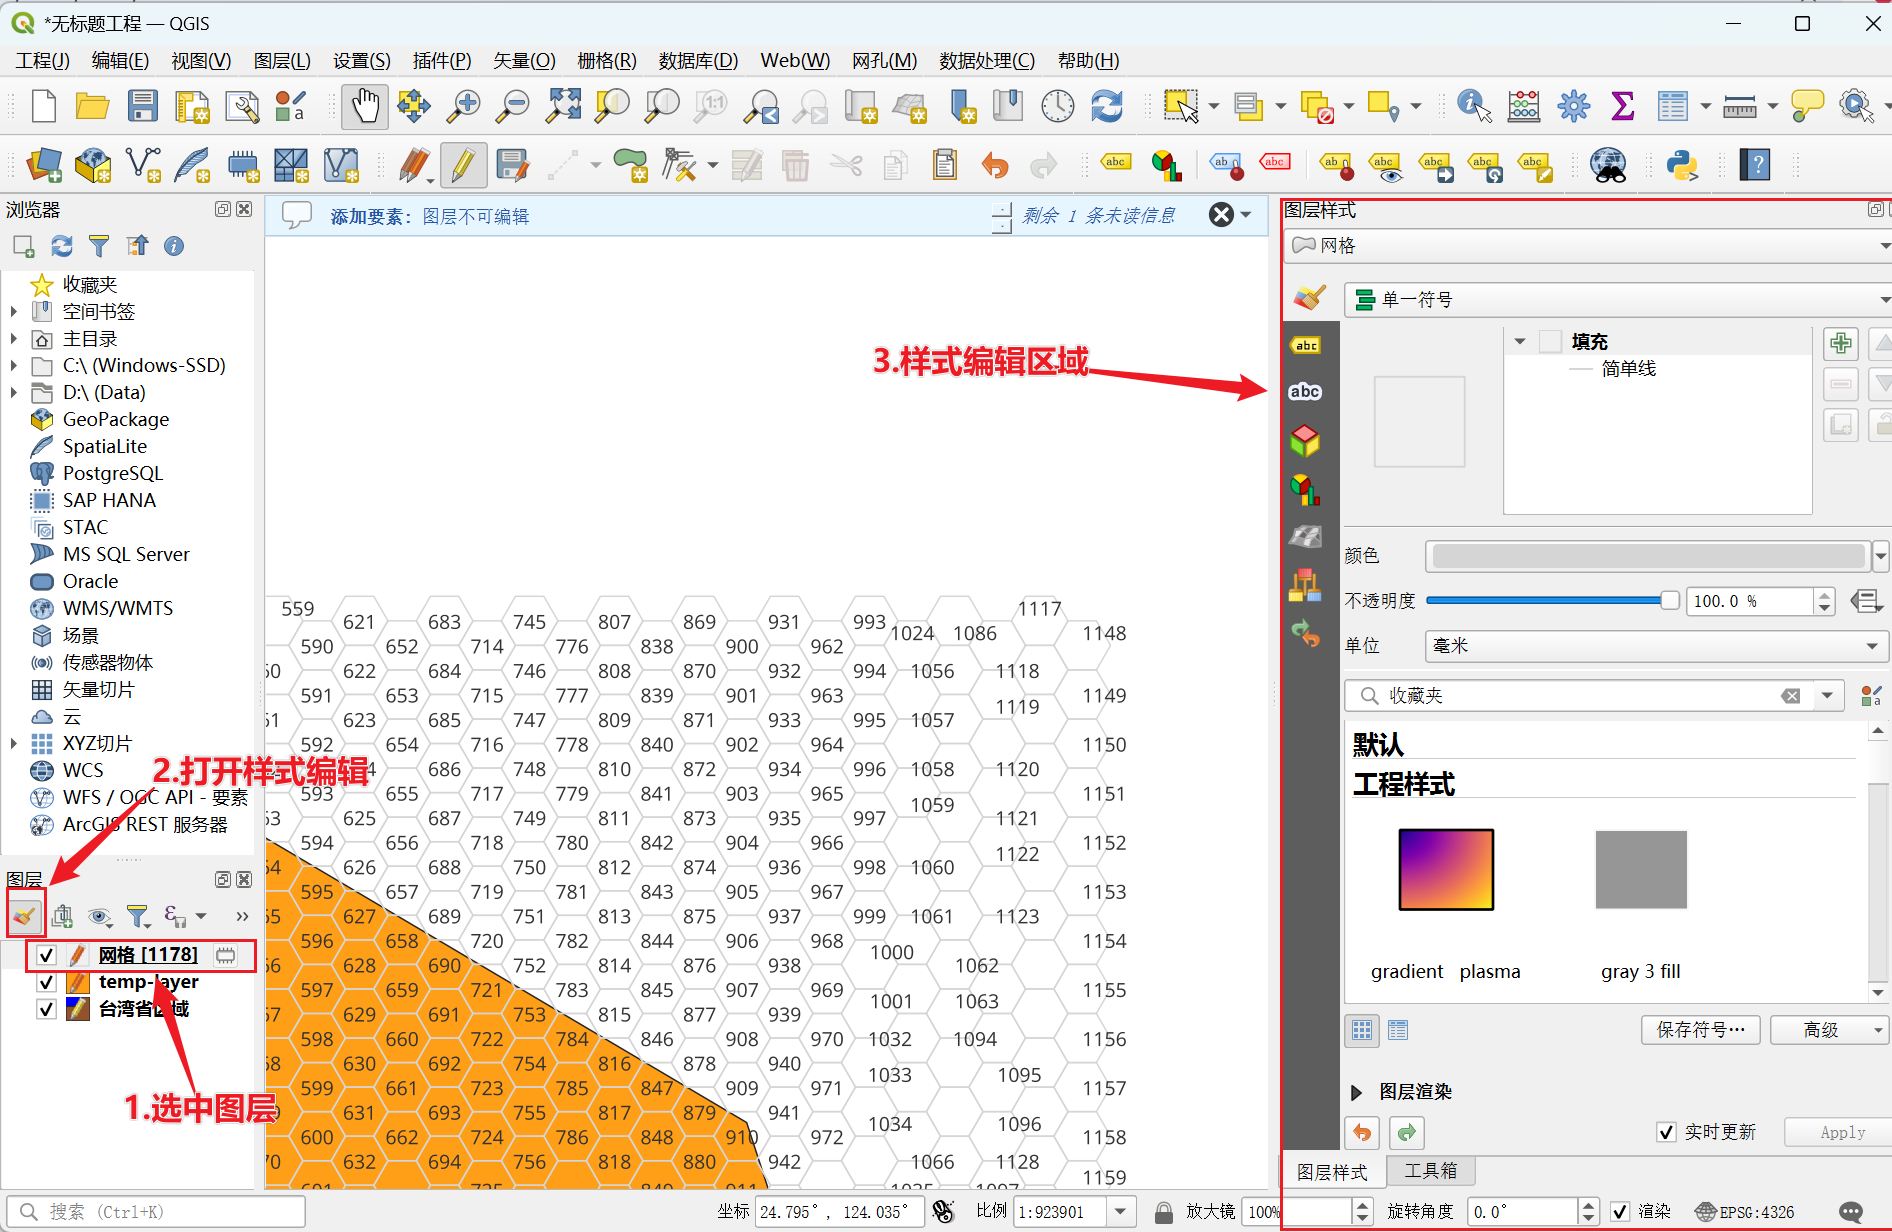
Task: Toggle editing with the pencil icon
Action: point(463,165)
